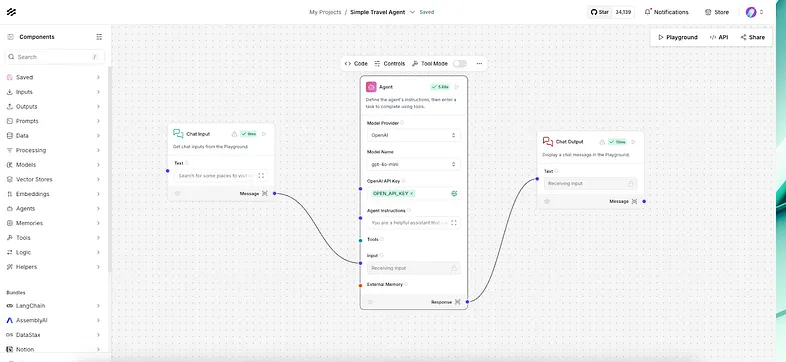Click the DataStax bundle icon
The image size is (786, 362).
[10, 334]
